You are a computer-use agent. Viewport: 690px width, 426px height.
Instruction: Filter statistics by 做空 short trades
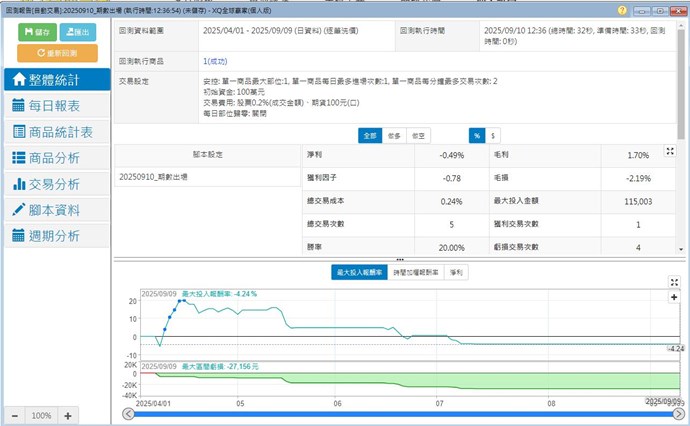tap(420, 135)
